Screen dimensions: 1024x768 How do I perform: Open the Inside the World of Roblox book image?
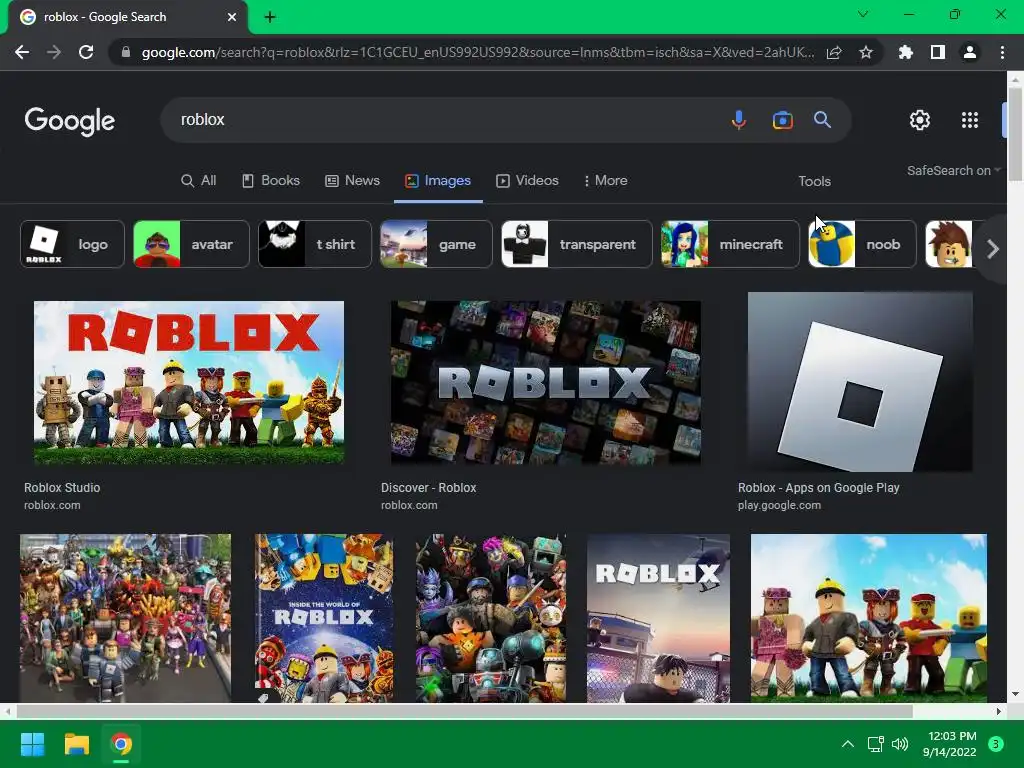(324, 618)
